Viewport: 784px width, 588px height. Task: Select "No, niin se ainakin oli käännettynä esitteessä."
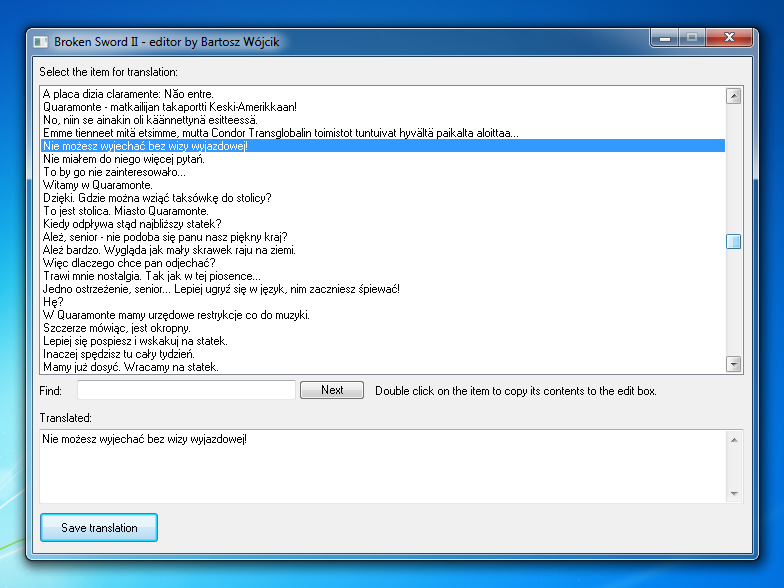pos(382,120)
